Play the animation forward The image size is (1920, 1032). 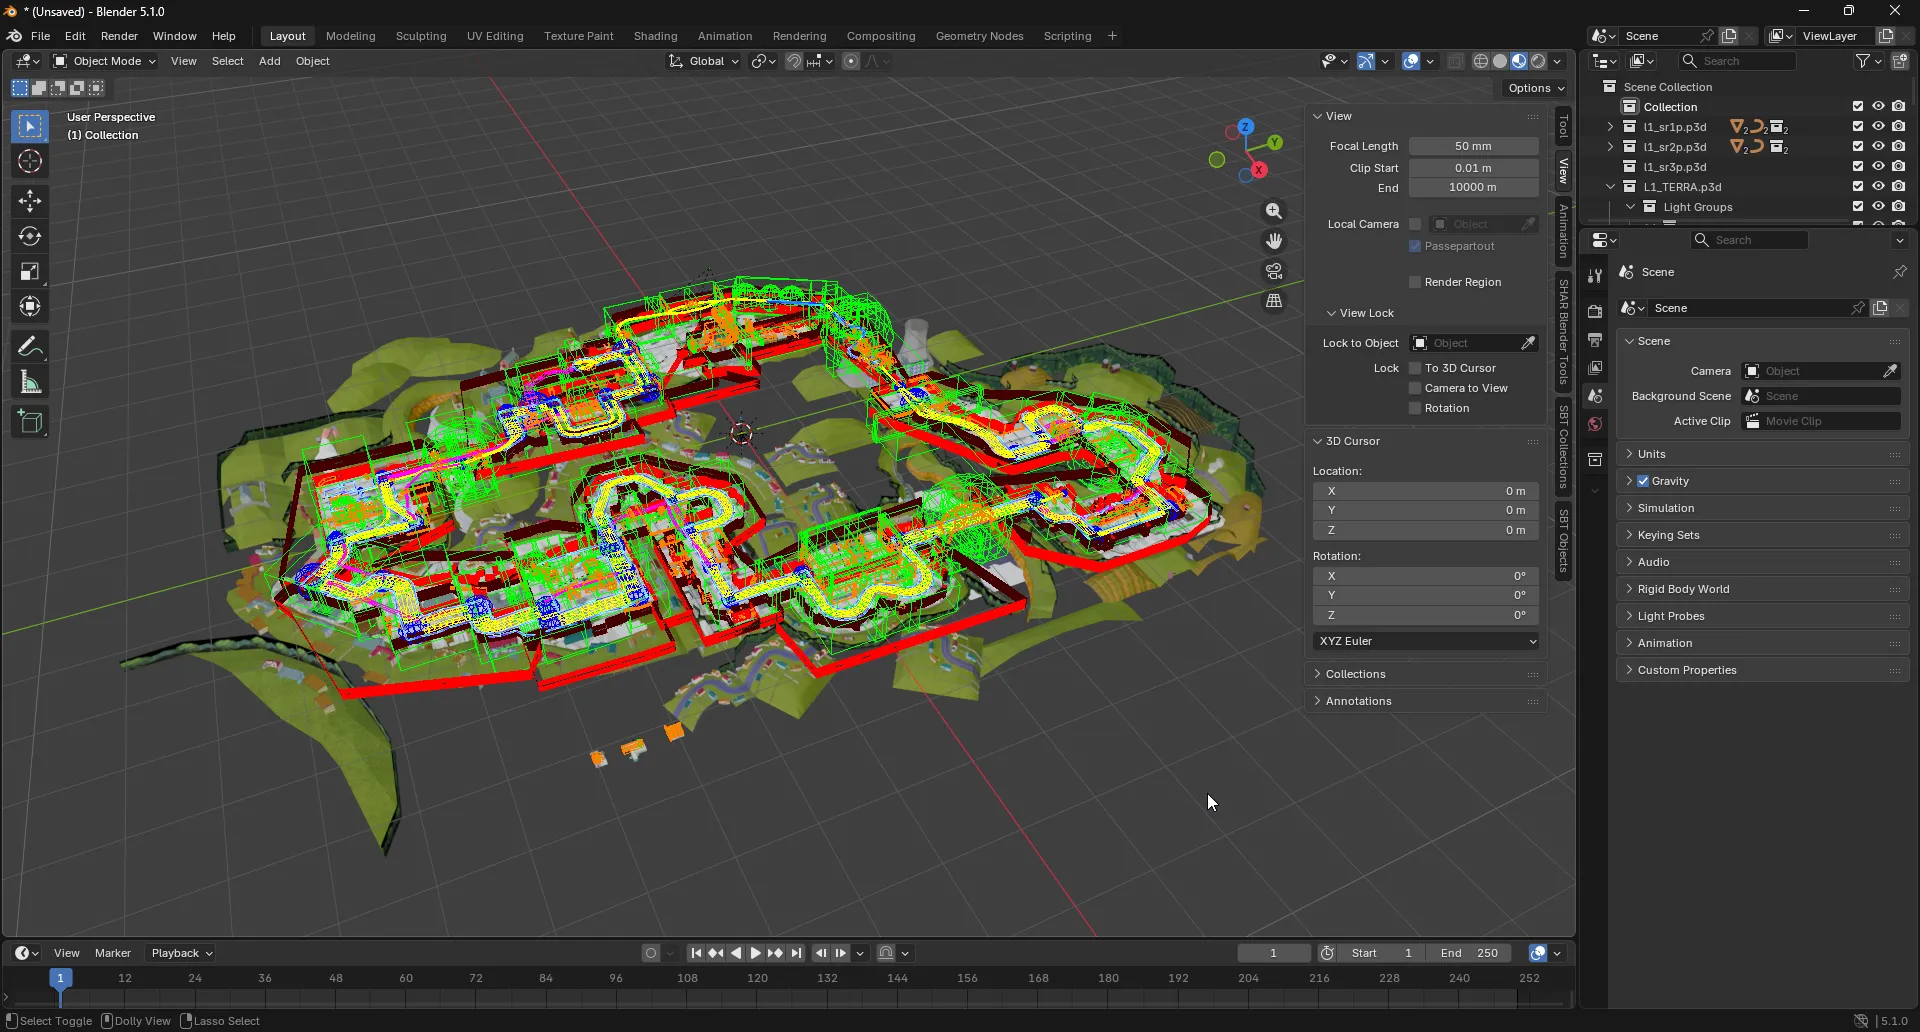point(756,953)
